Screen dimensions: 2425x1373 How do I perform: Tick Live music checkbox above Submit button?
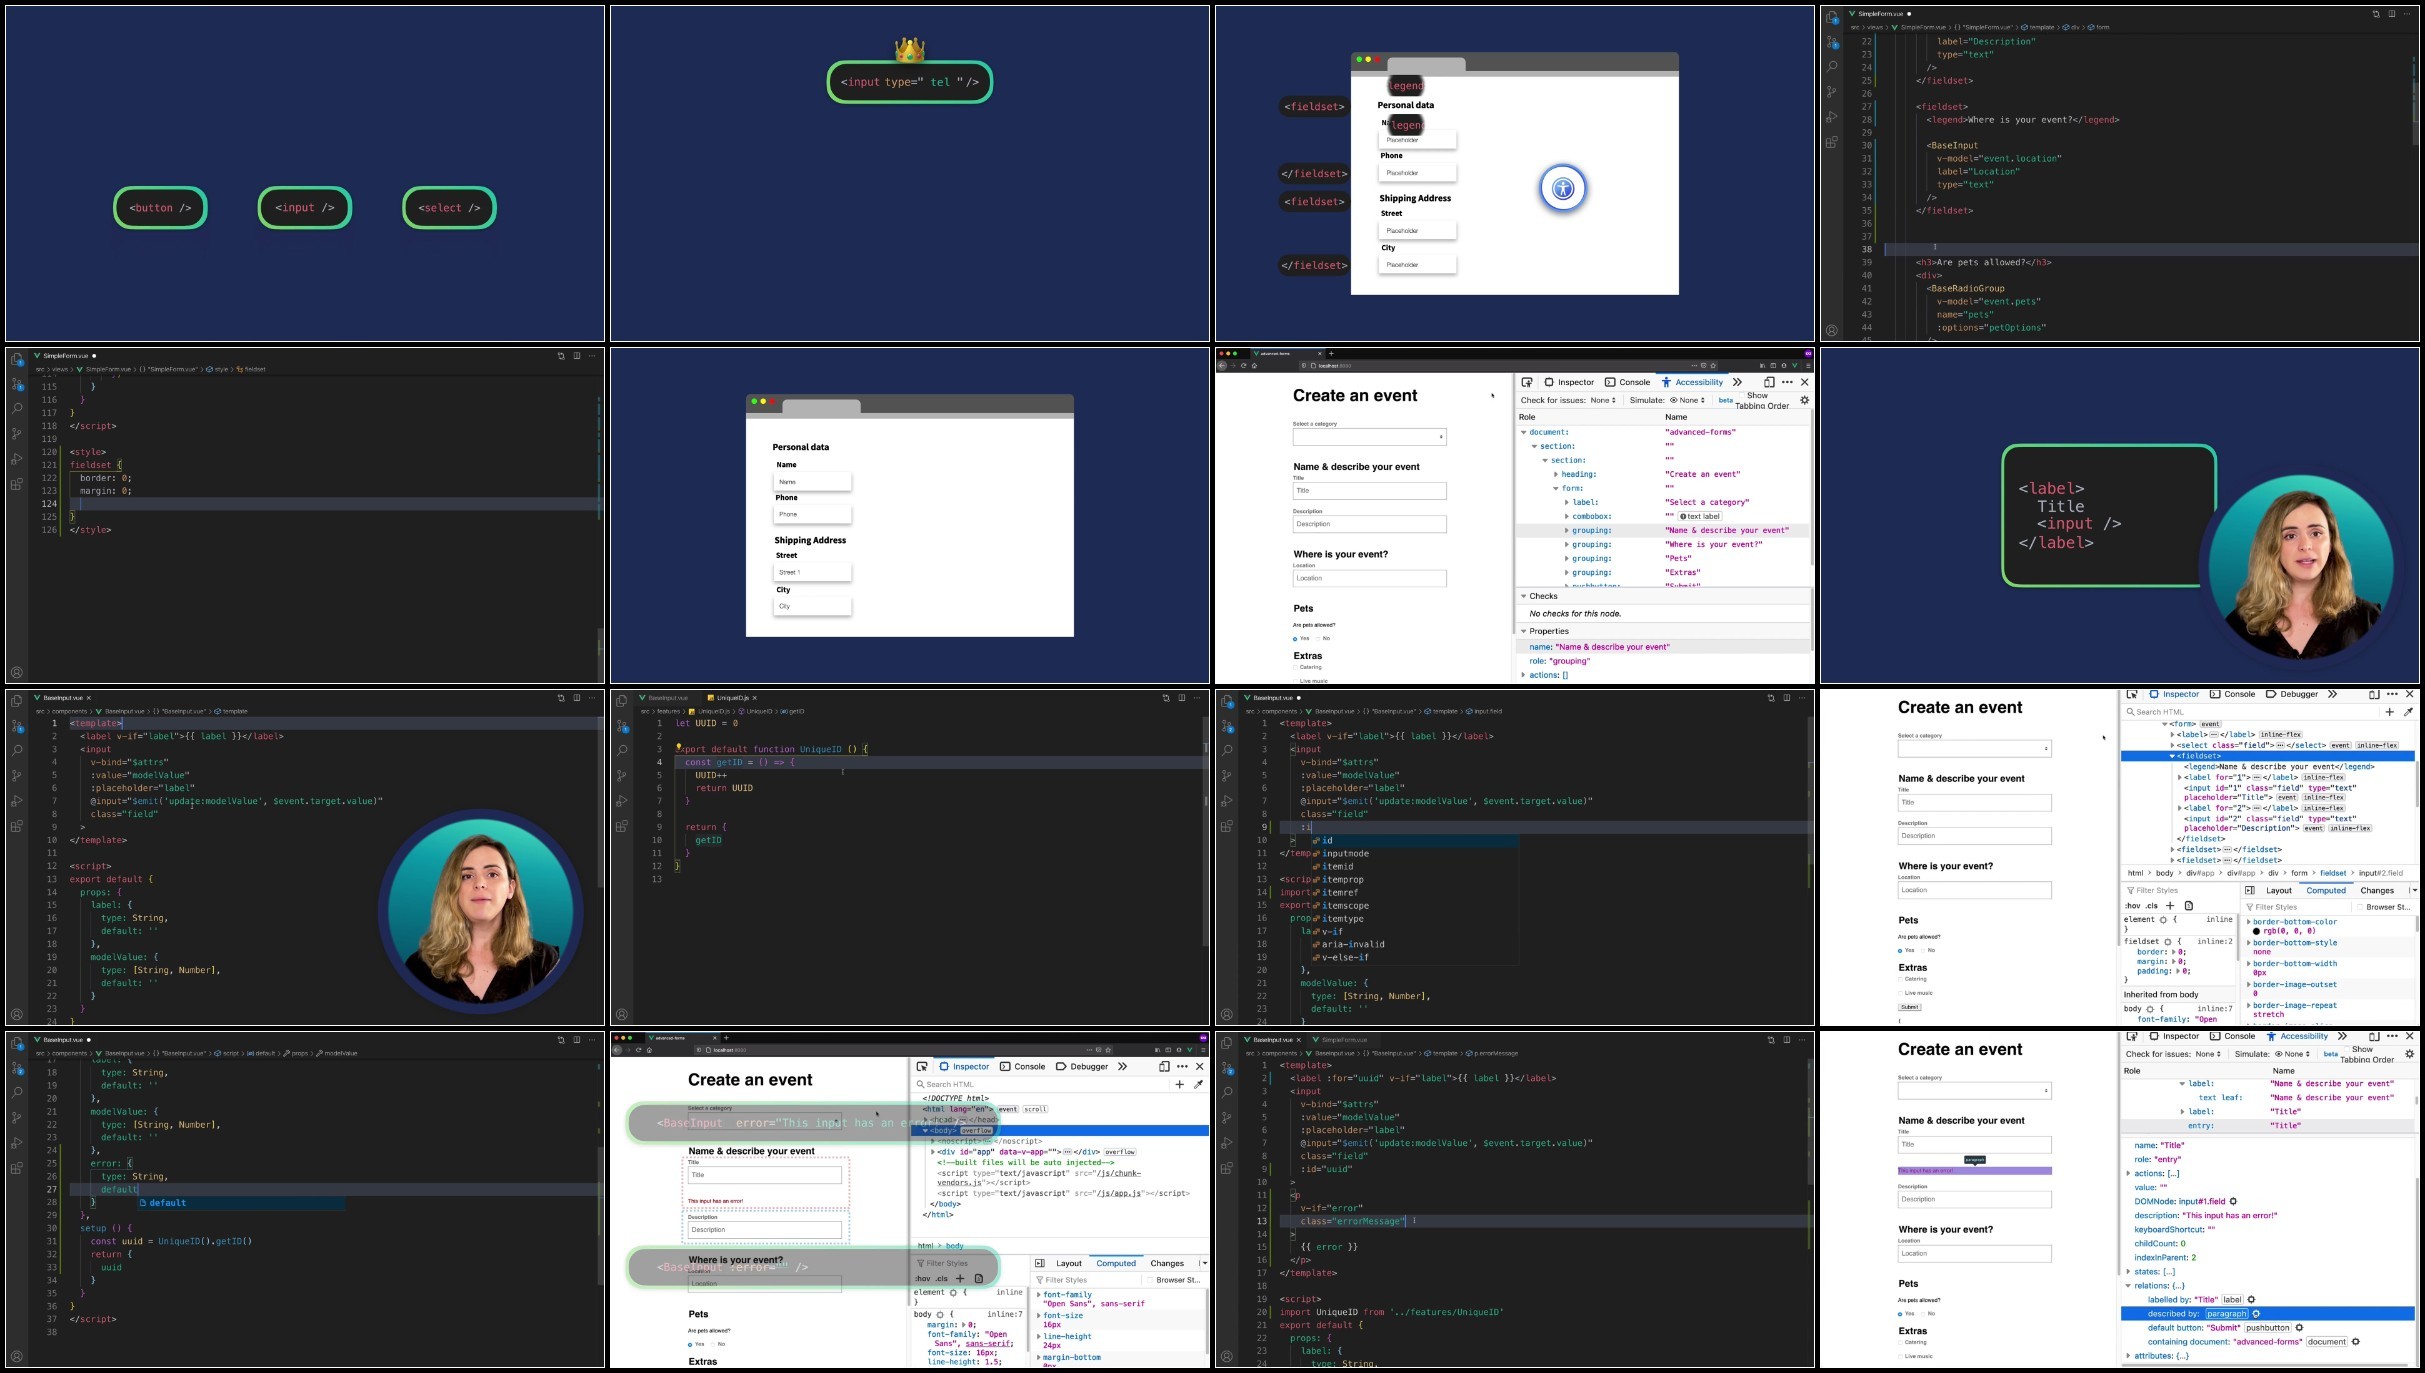[1900, 993]
